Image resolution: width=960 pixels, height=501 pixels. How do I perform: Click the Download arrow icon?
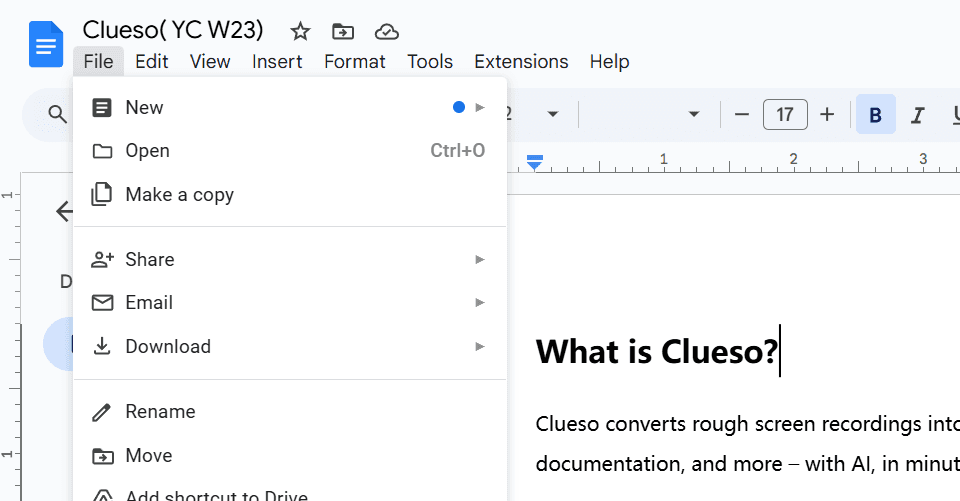[x=102, y=346]
